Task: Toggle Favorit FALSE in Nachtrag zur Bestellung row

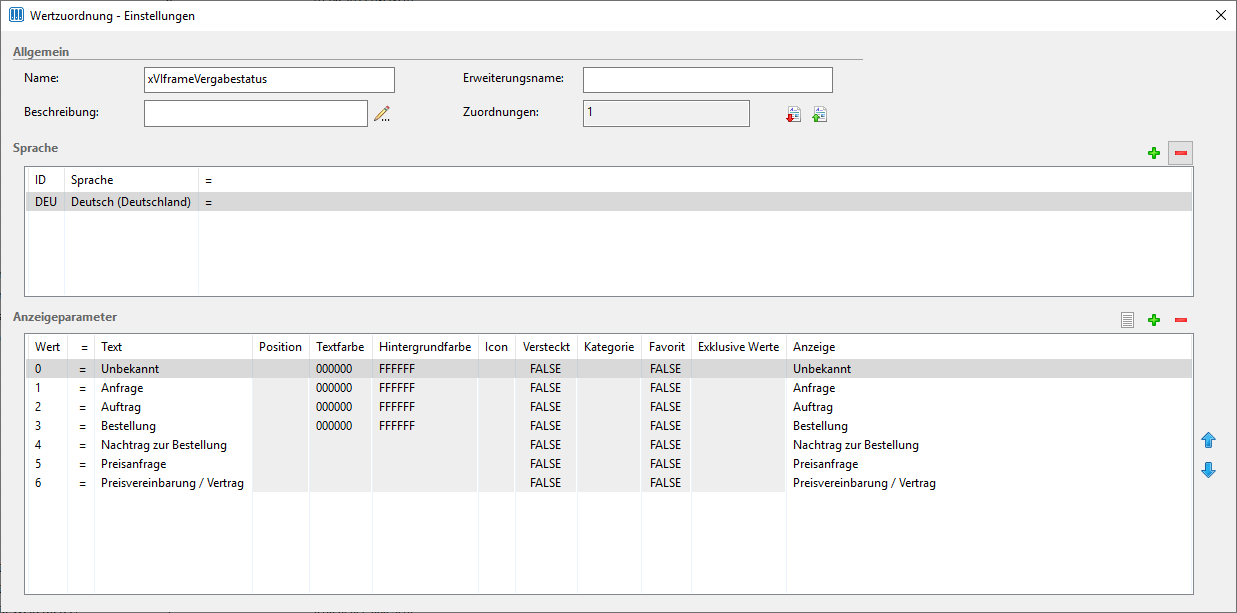Action: [666, 445]
